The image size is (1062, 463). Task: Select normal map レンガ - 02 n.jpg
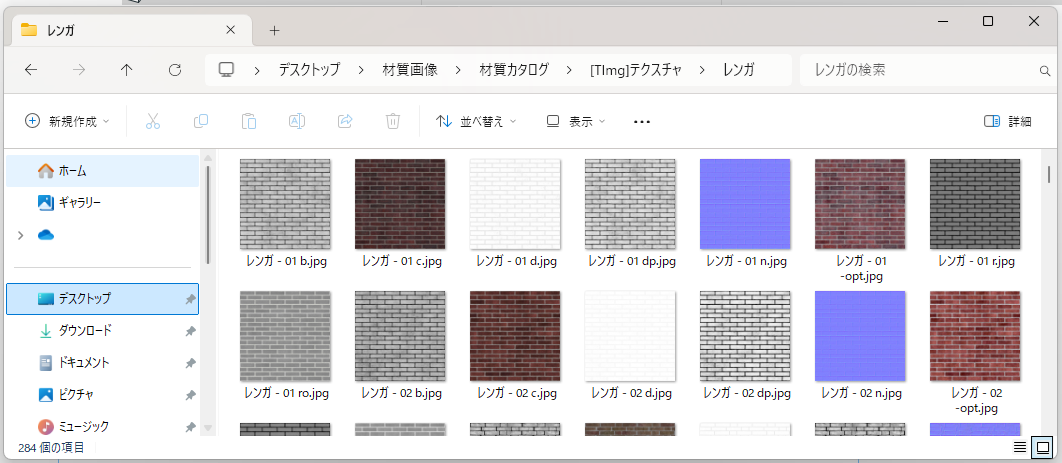(x=860, y=336)
